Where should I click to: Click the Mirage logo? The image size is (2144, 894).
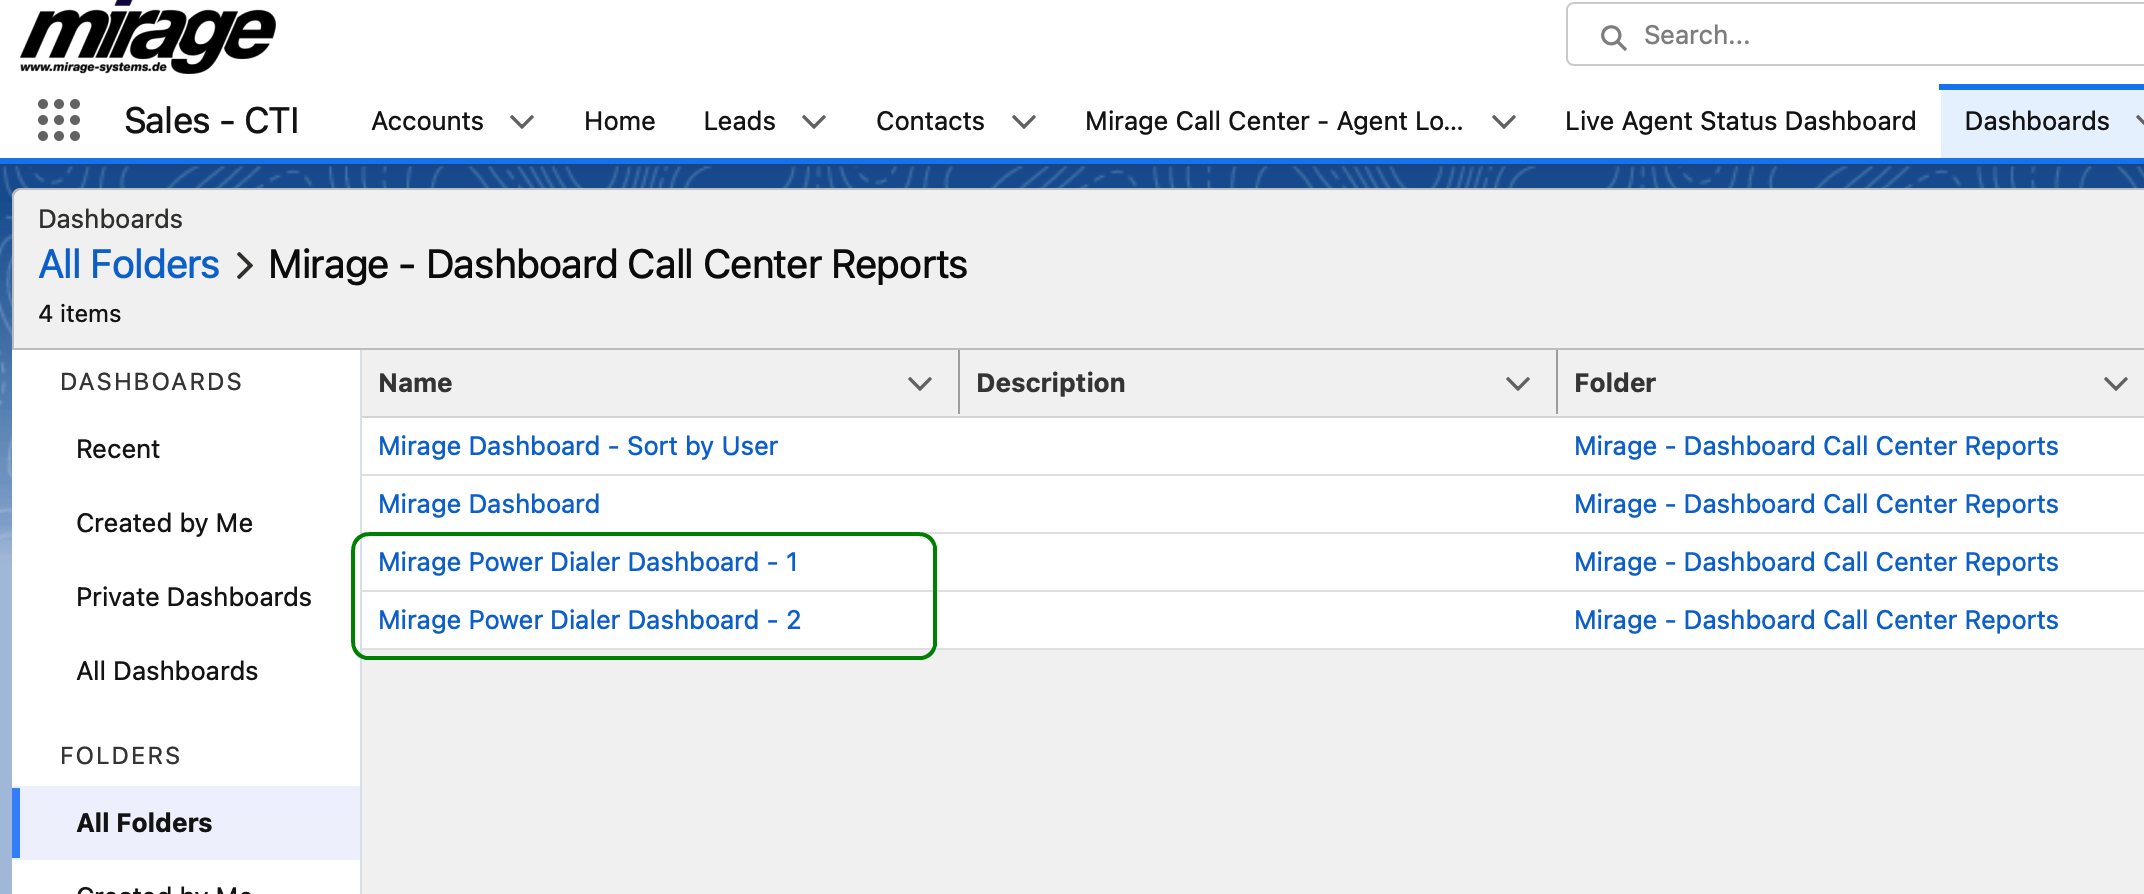point(148,38)
